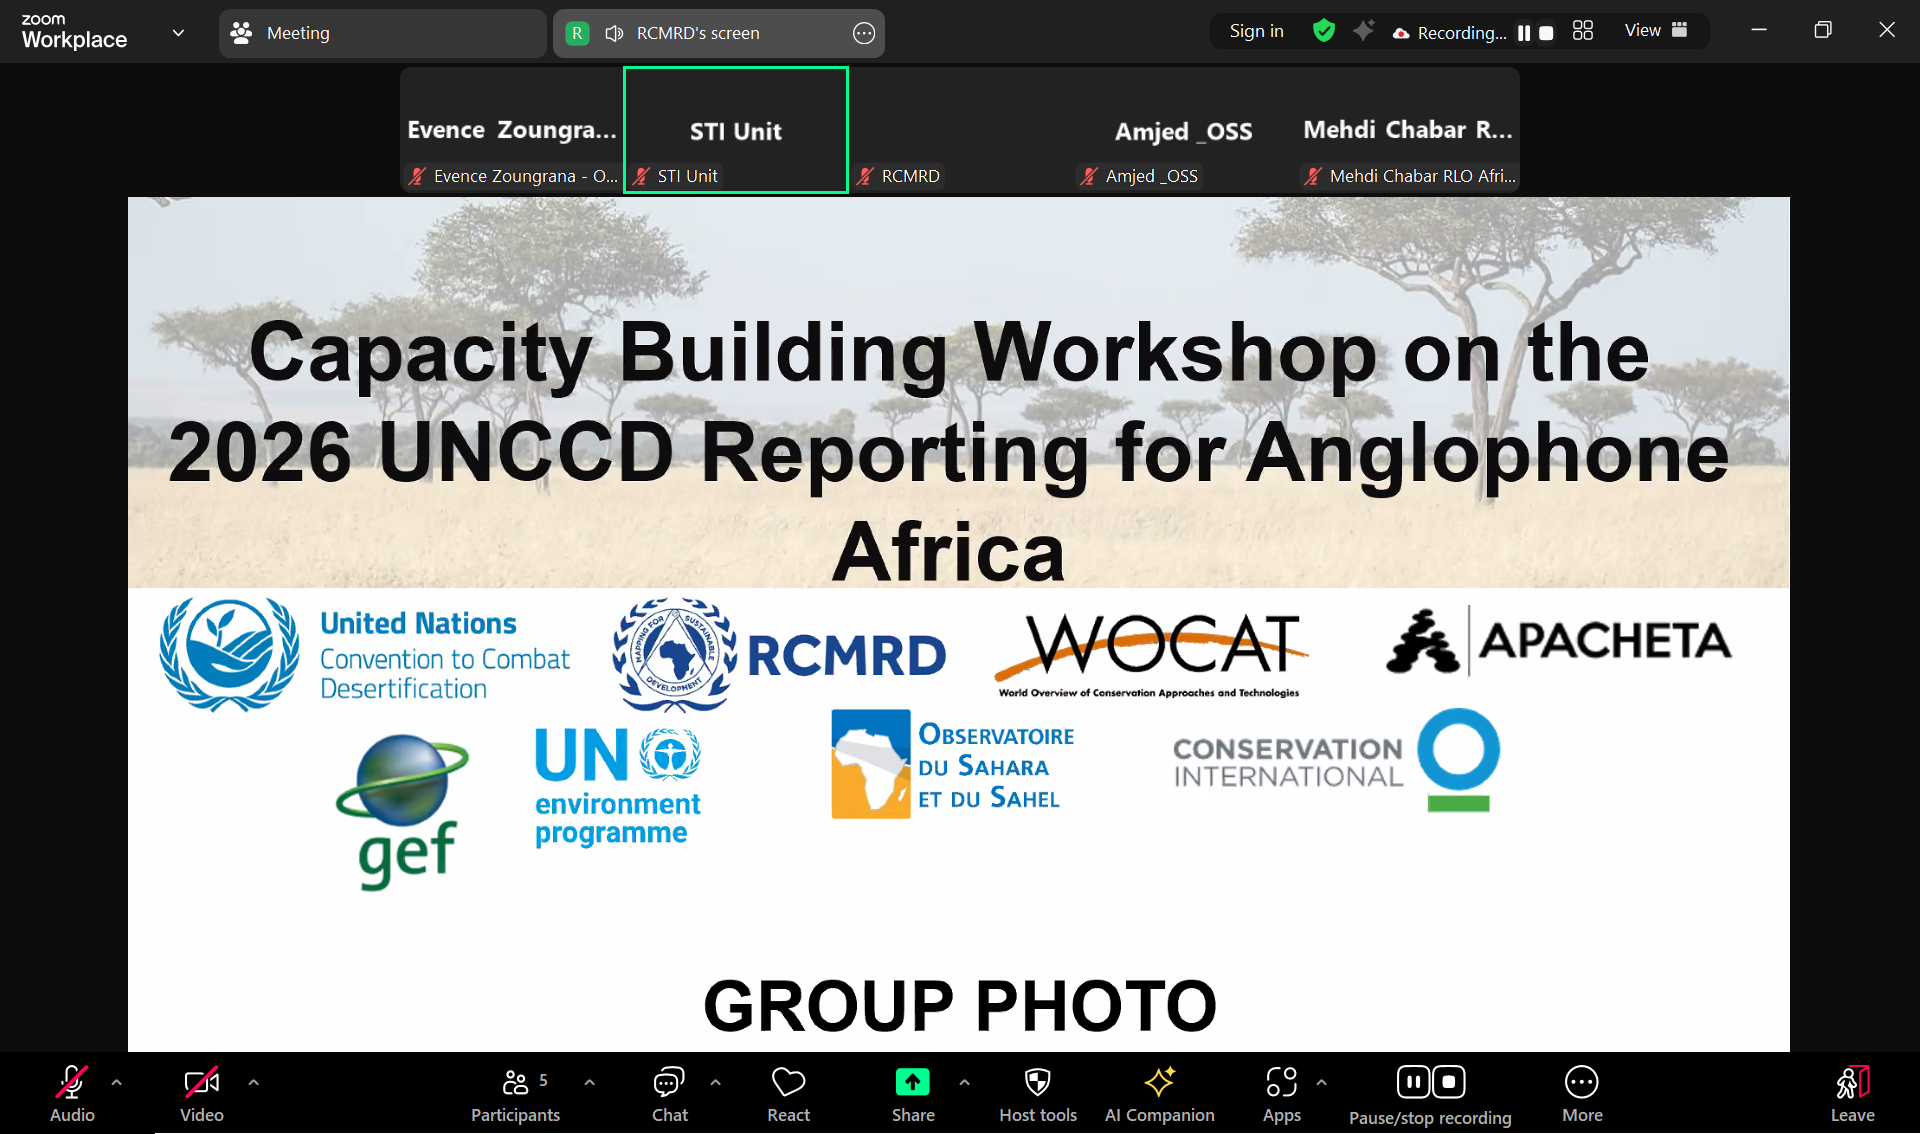Click the participant count 5
The height and width of the screenshot is (1134, 1920).
pyautogui.click(x=543, y=1080)
